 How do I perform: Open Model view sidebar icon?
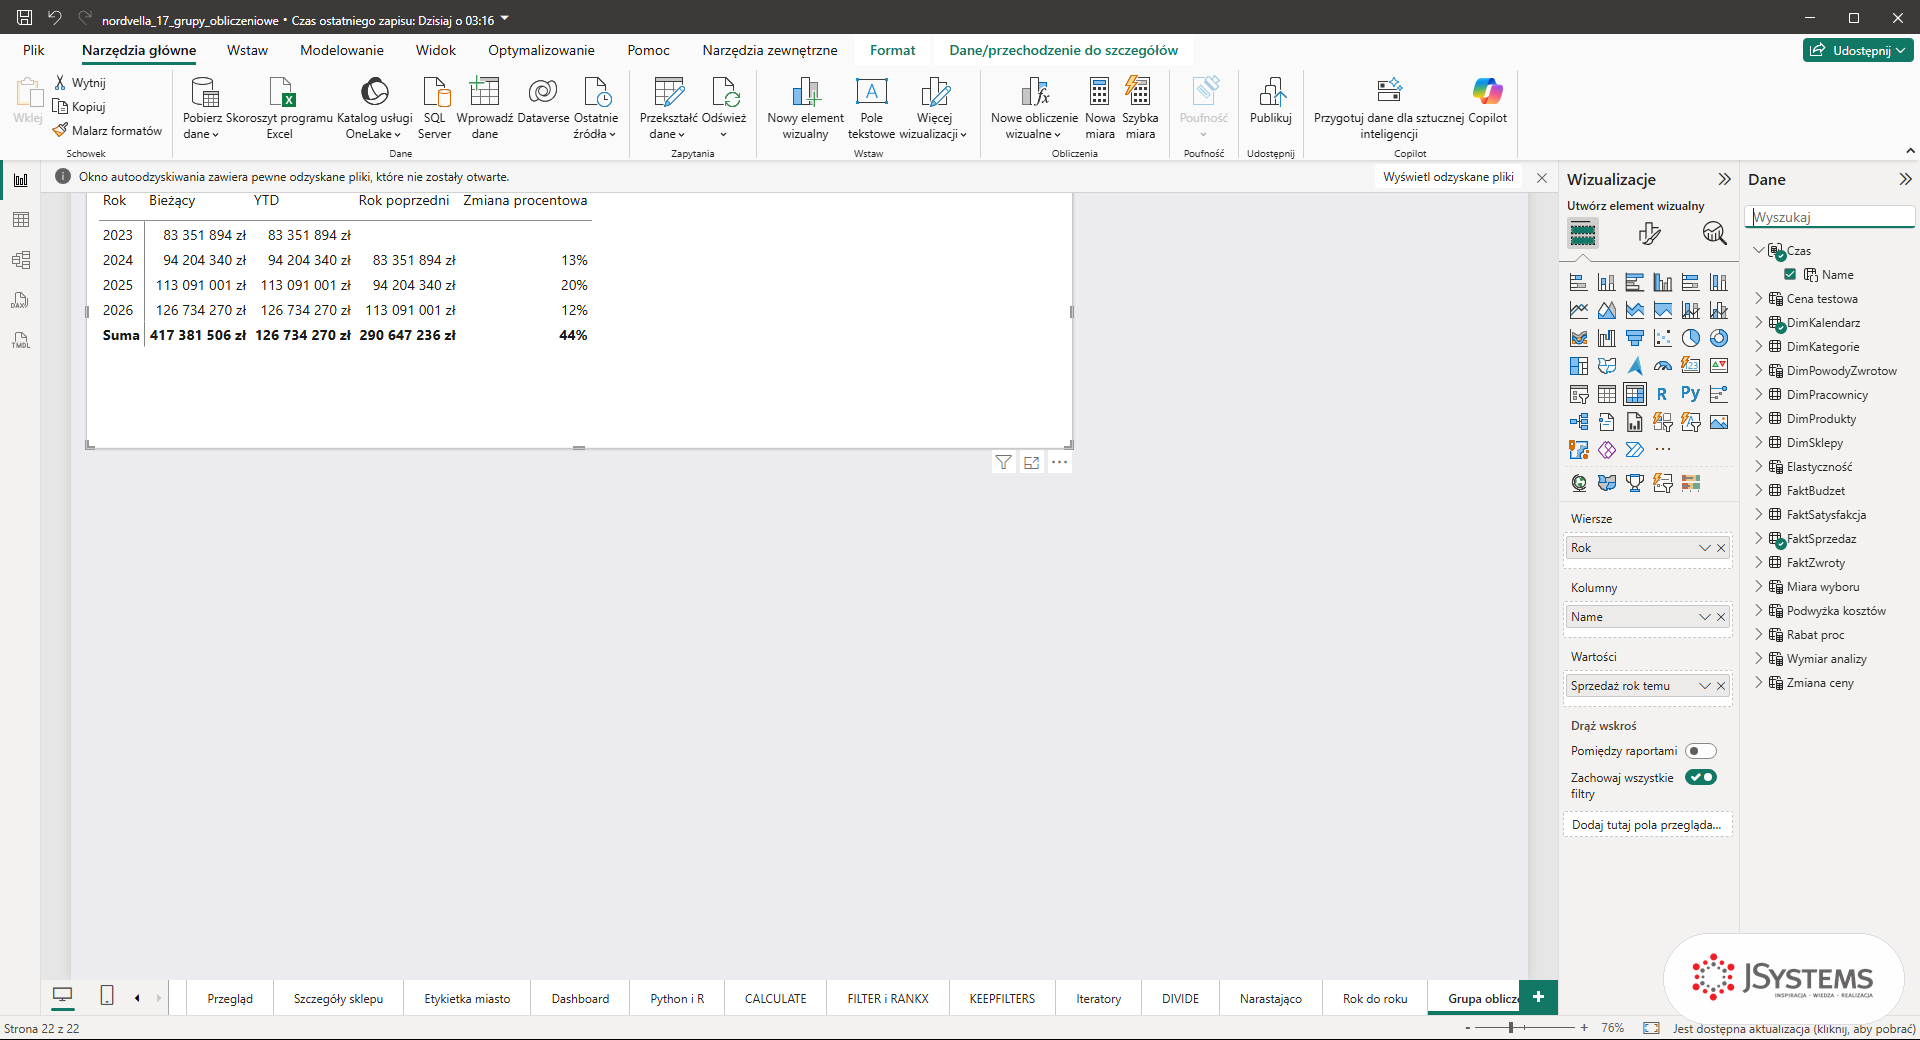pyautogui.click(x=21, y=260)
